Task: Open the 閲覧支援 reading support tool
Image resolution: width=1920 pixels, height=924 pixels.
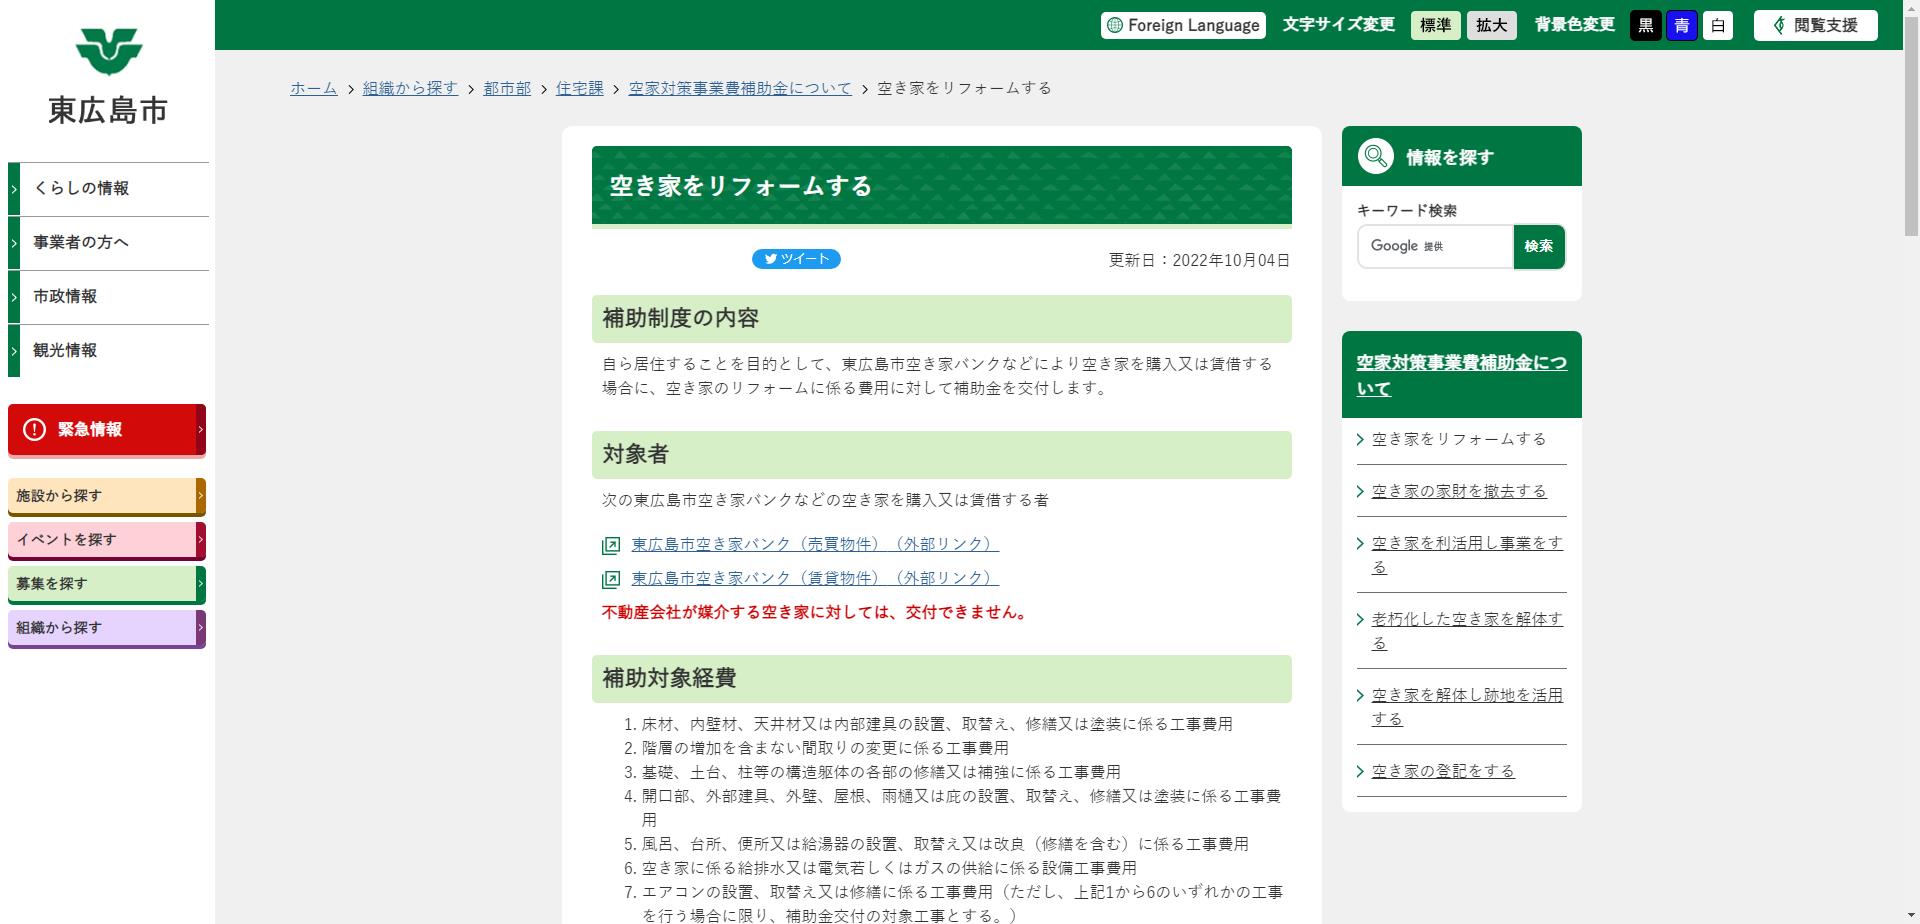Action: 1815,26
